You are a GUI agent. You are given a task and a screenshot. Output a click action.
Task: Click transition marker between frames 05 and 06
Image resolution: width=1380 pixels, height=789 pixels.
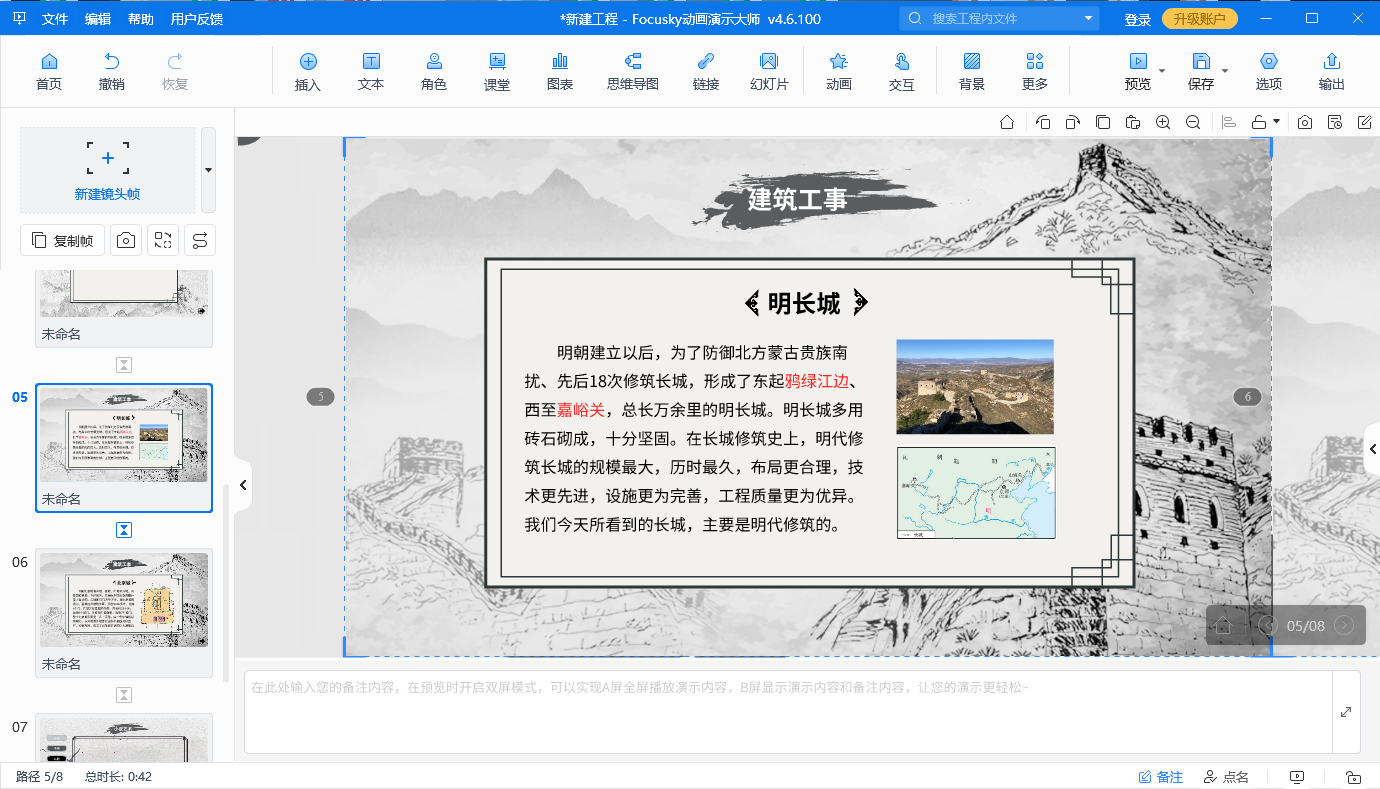point(124,530)
